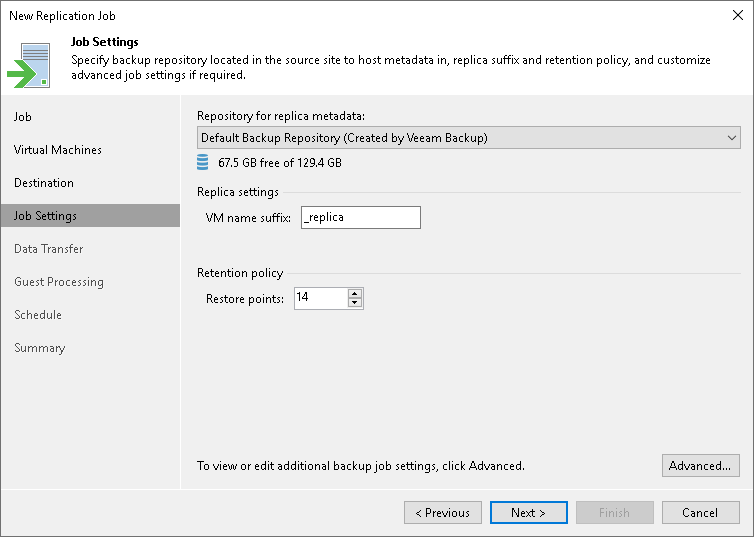Go to the Data Transfer step
The width and height of the screenshot is (754, 537).
pos(48,249)
